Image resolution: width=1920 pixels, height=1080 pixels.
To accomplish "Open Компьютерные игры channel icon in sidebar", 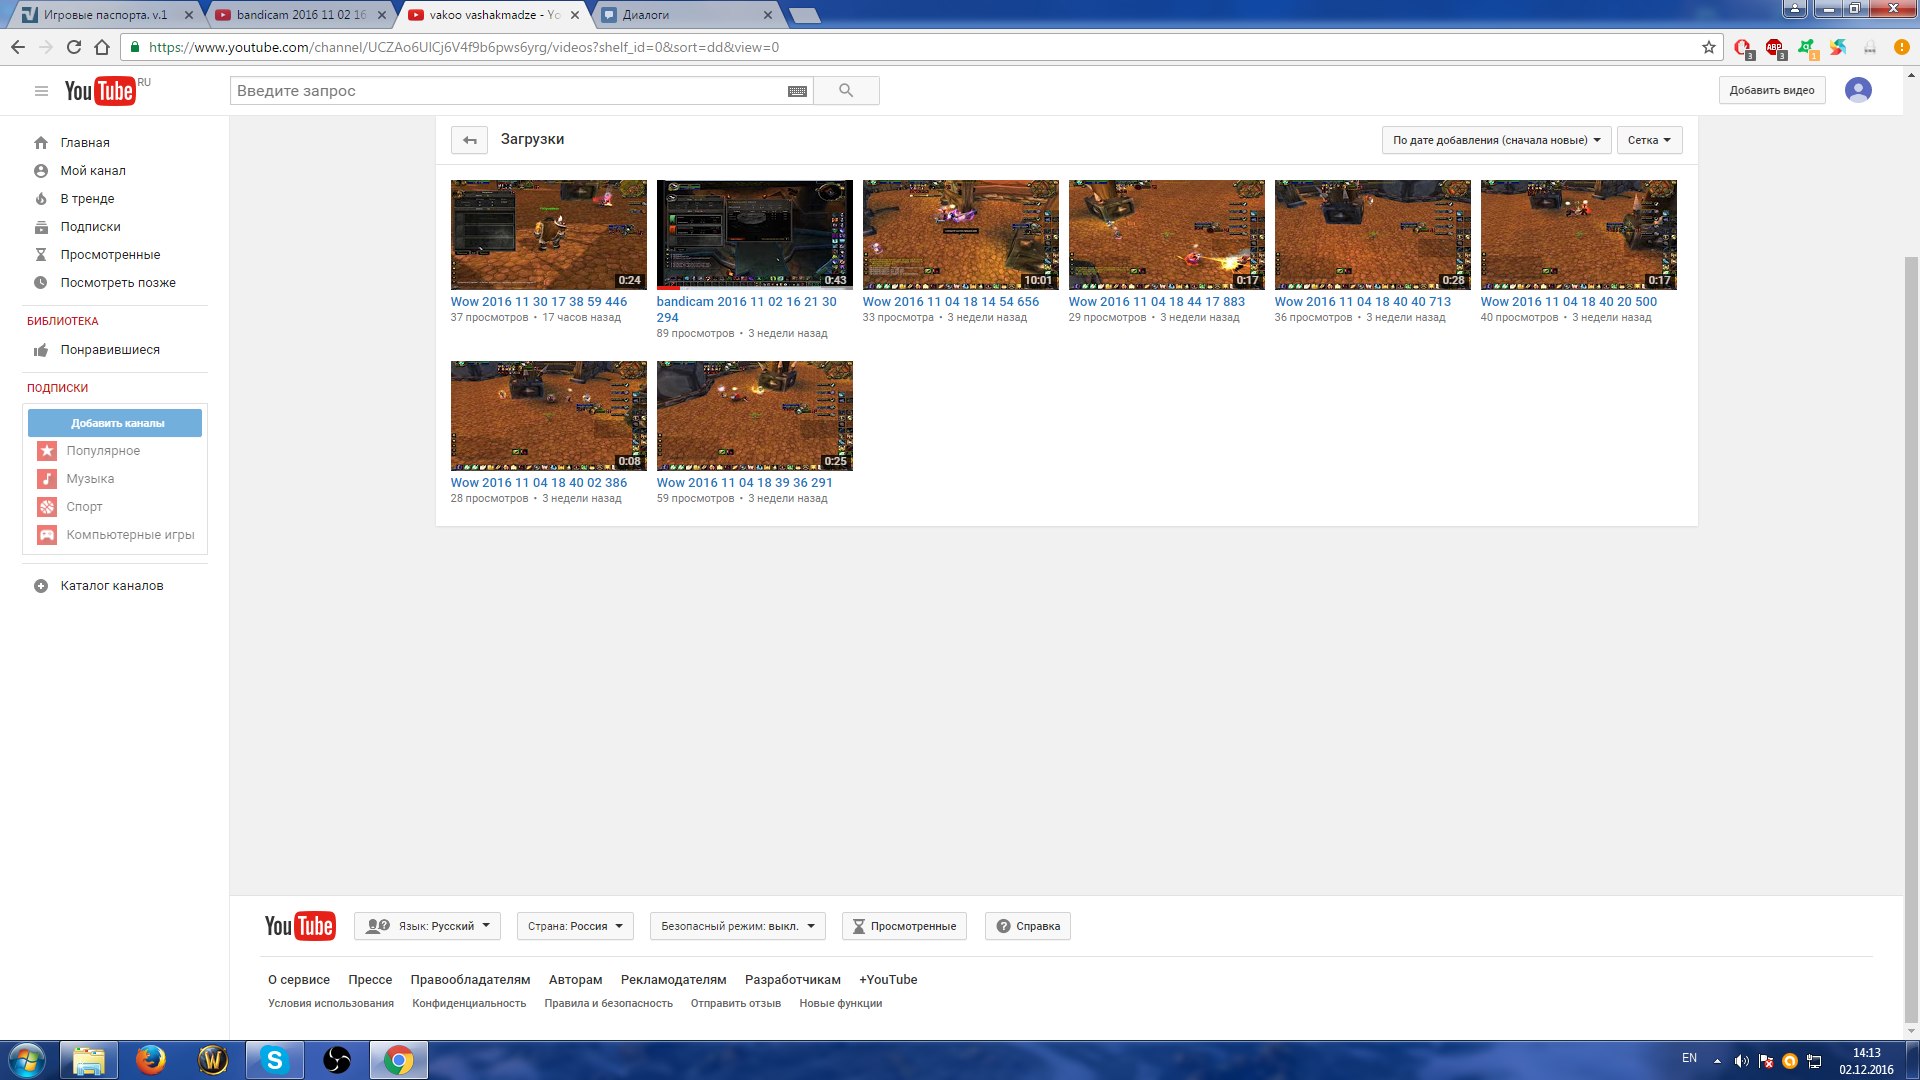I will click(x=47, y=535).
